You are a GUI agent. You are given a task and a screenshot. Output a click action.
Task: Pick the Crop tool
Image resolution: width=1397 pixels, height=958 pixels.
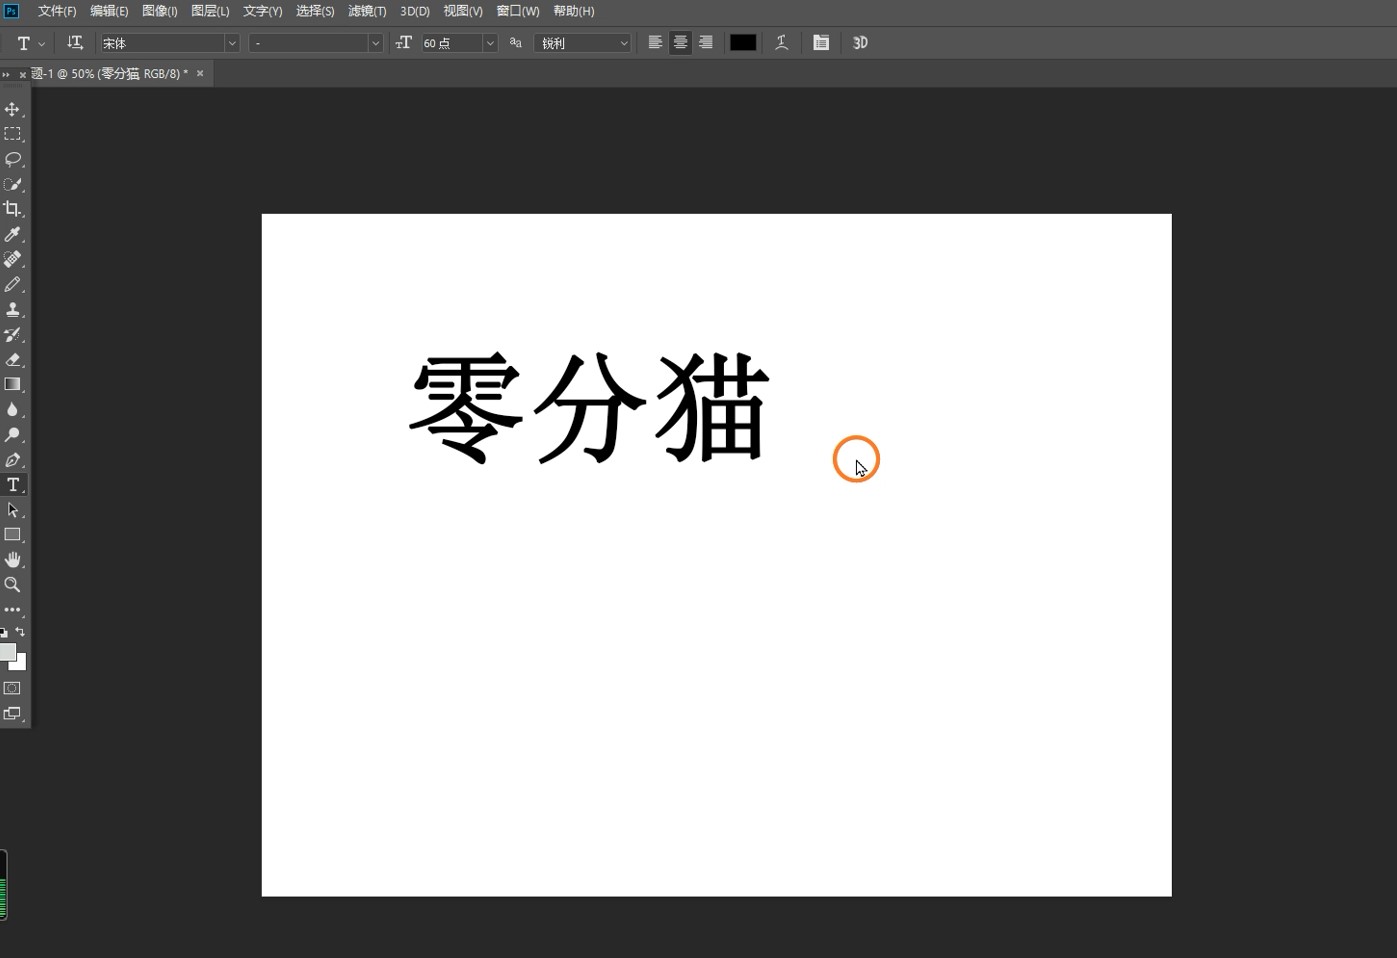pyautogui.click(x=12, y=209)
